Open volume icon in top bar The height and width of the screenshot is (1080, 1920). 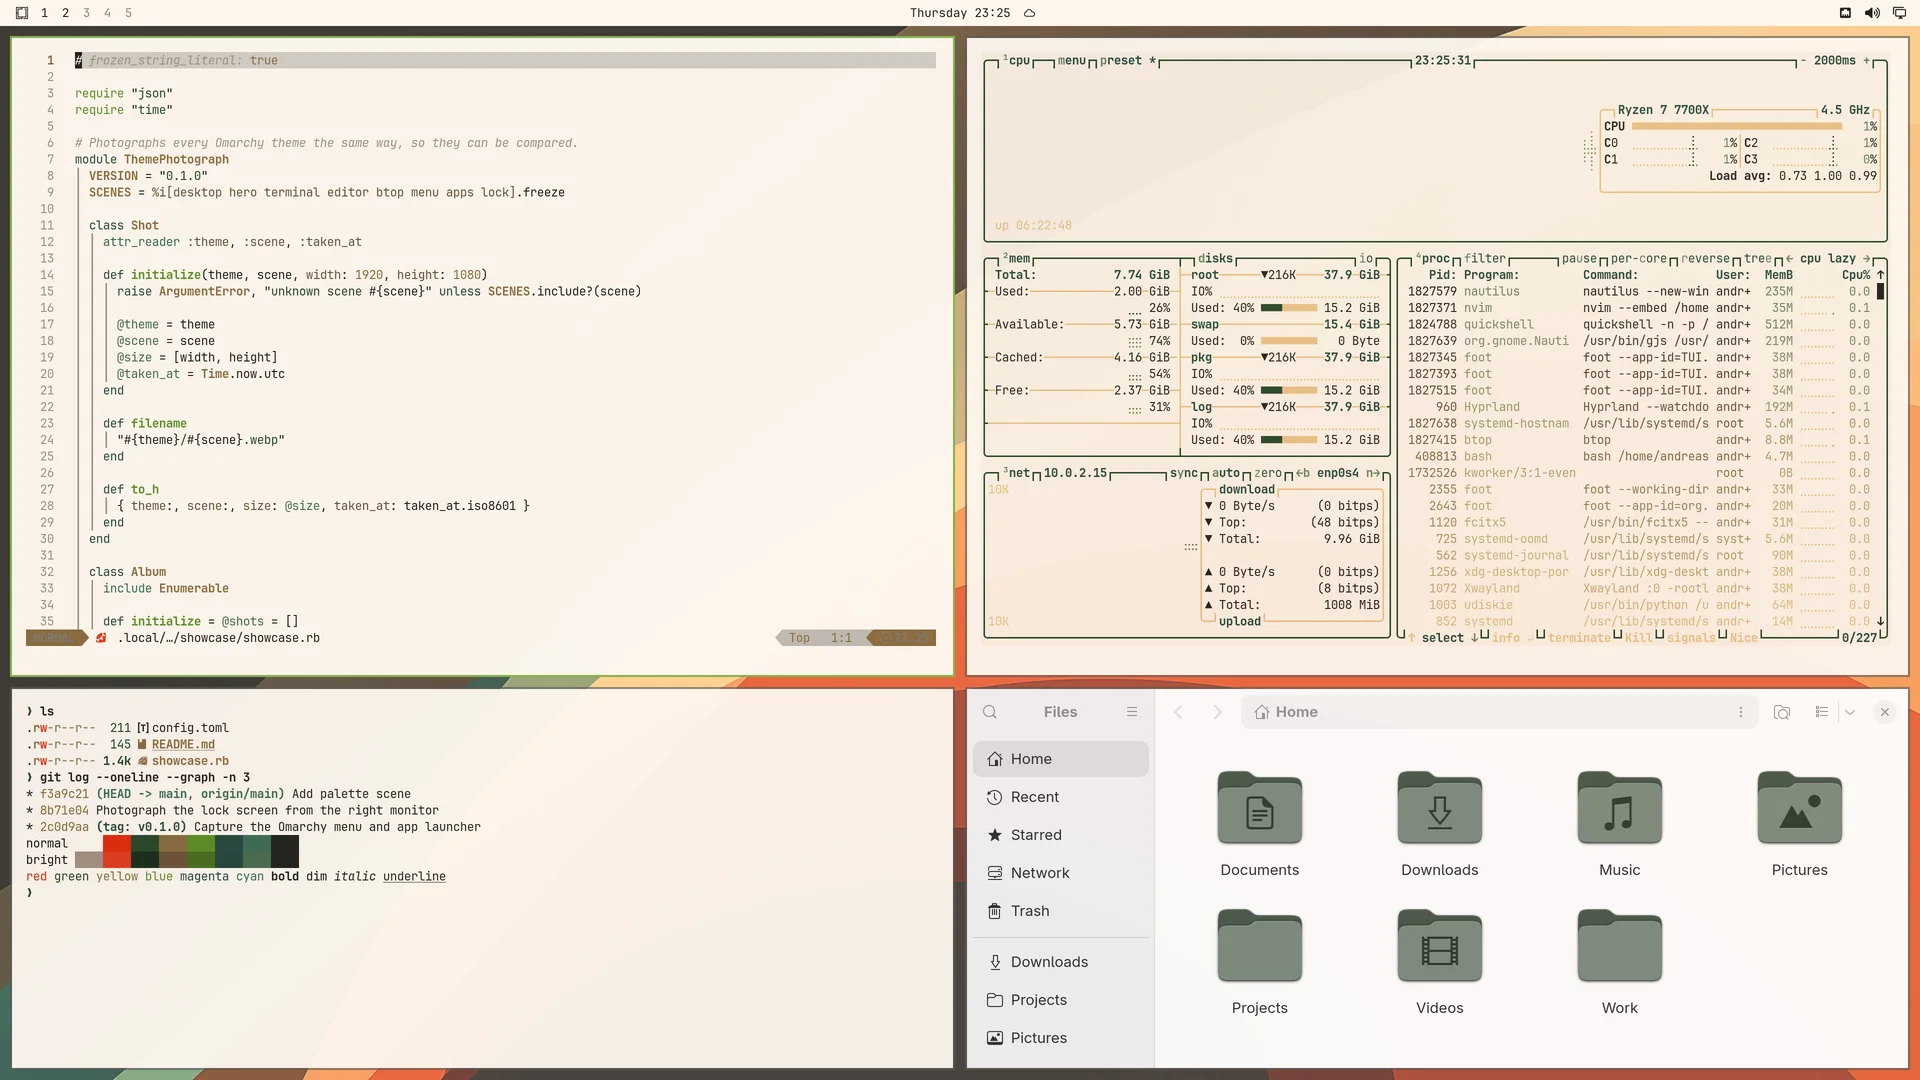tap(1872, 13)
